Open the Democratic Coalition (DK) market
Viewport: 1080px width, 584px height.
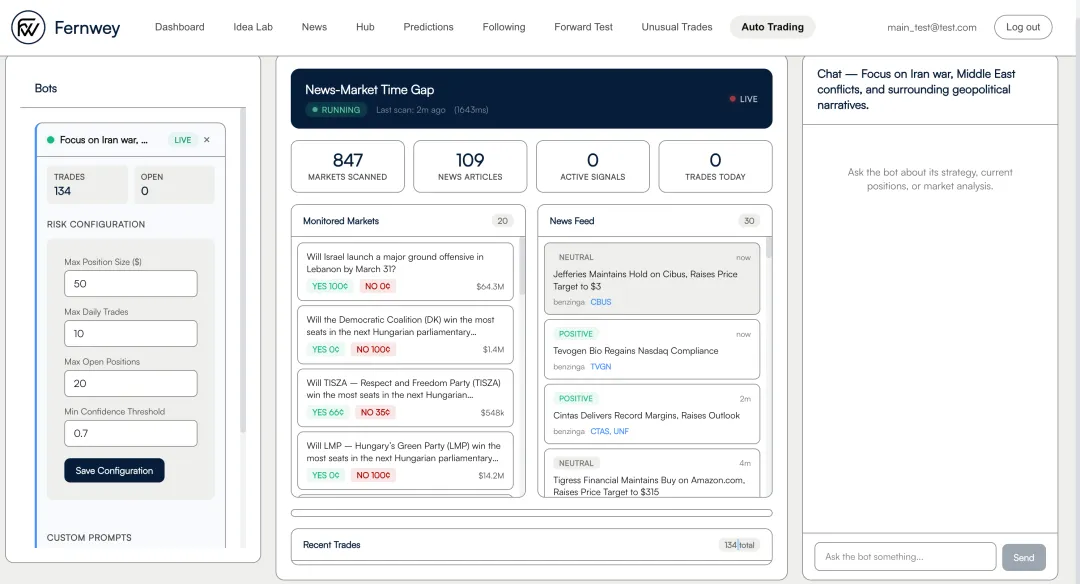[405, 334]
